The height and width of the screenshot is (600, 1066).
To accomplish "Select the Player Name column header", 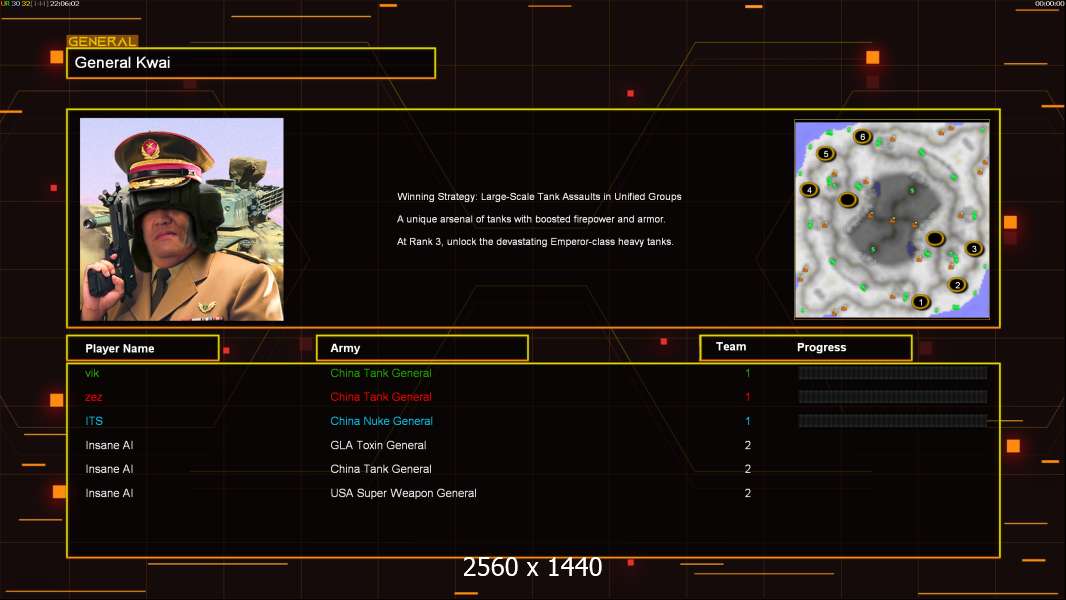I will (x=143, y=348).
